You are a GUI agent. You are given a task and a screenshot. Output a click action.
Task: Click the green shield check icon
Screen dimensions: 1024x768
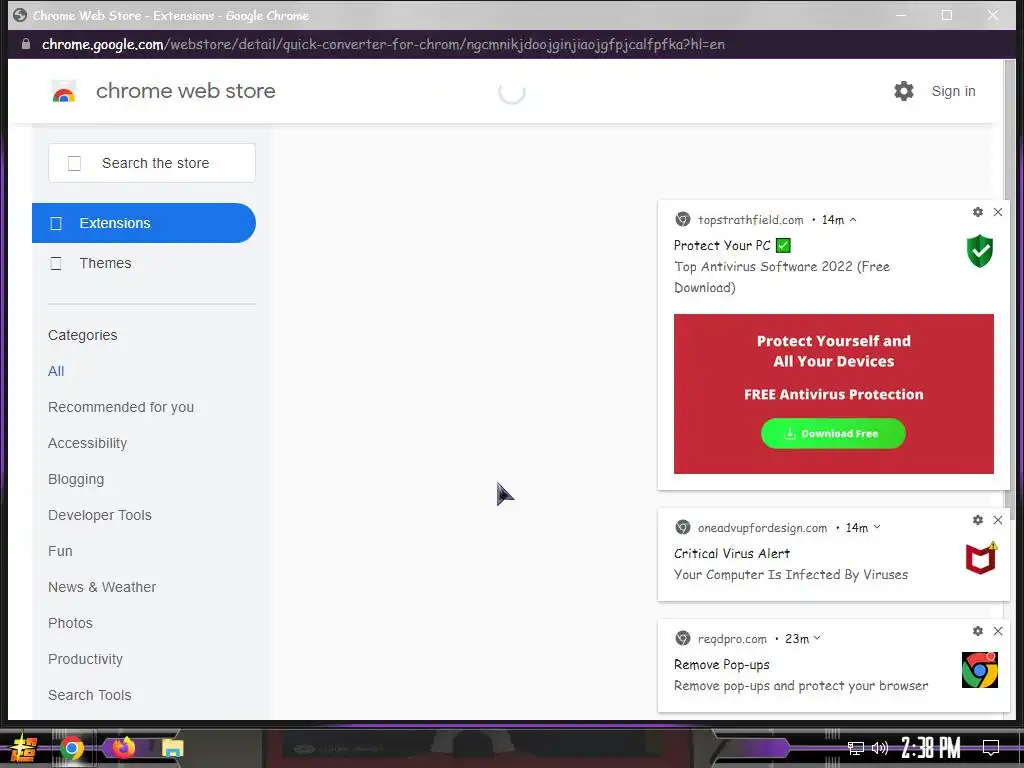click(x=980, y=251)
